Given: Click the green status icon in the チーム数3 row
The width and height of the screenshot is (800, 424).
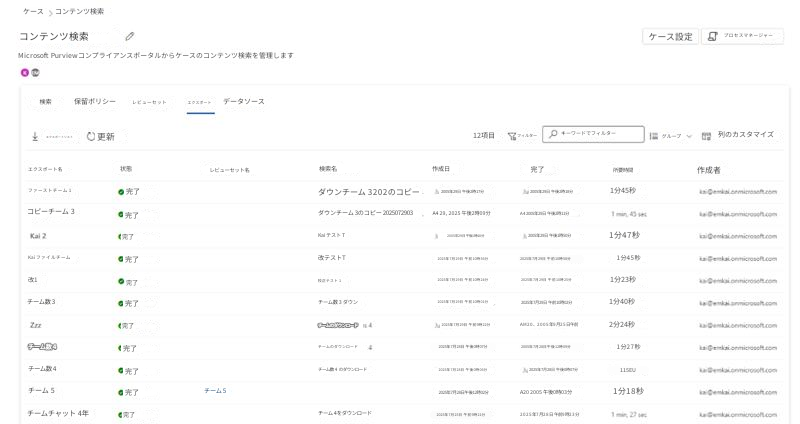Looking at the screenshot, I should 121,304.
